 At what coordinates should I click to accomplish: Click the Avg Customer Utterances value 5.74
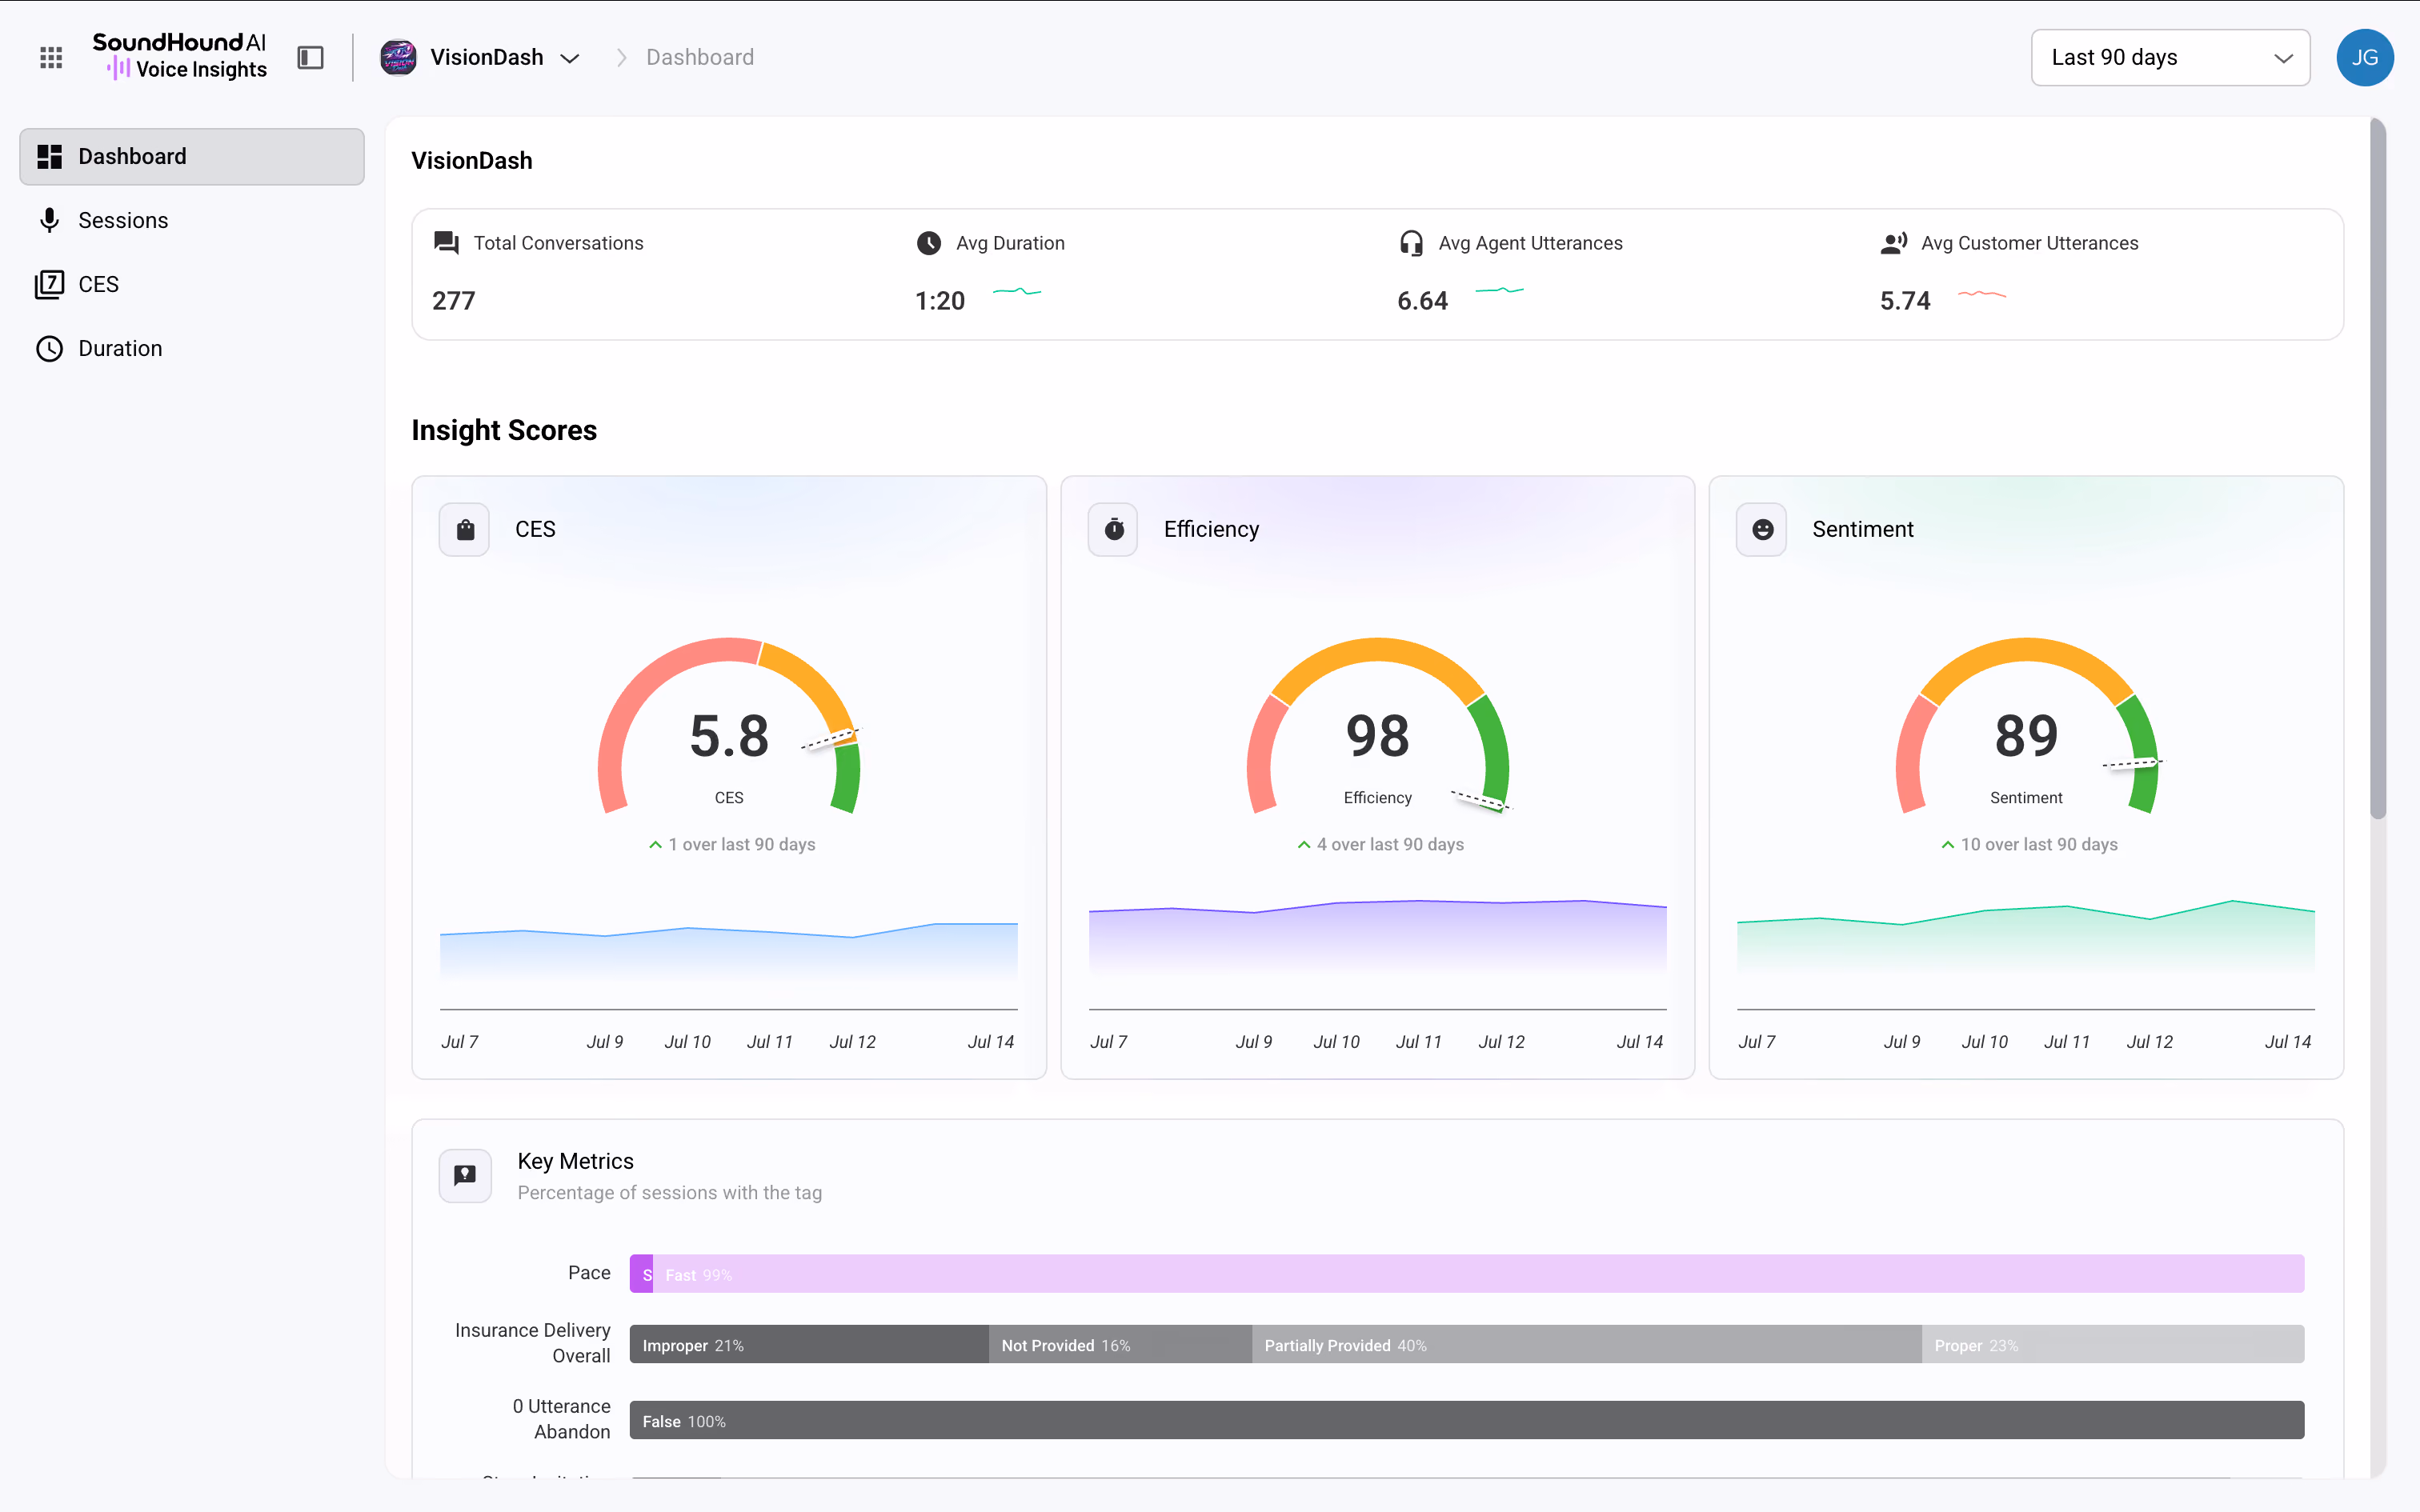pos(1905,301)
